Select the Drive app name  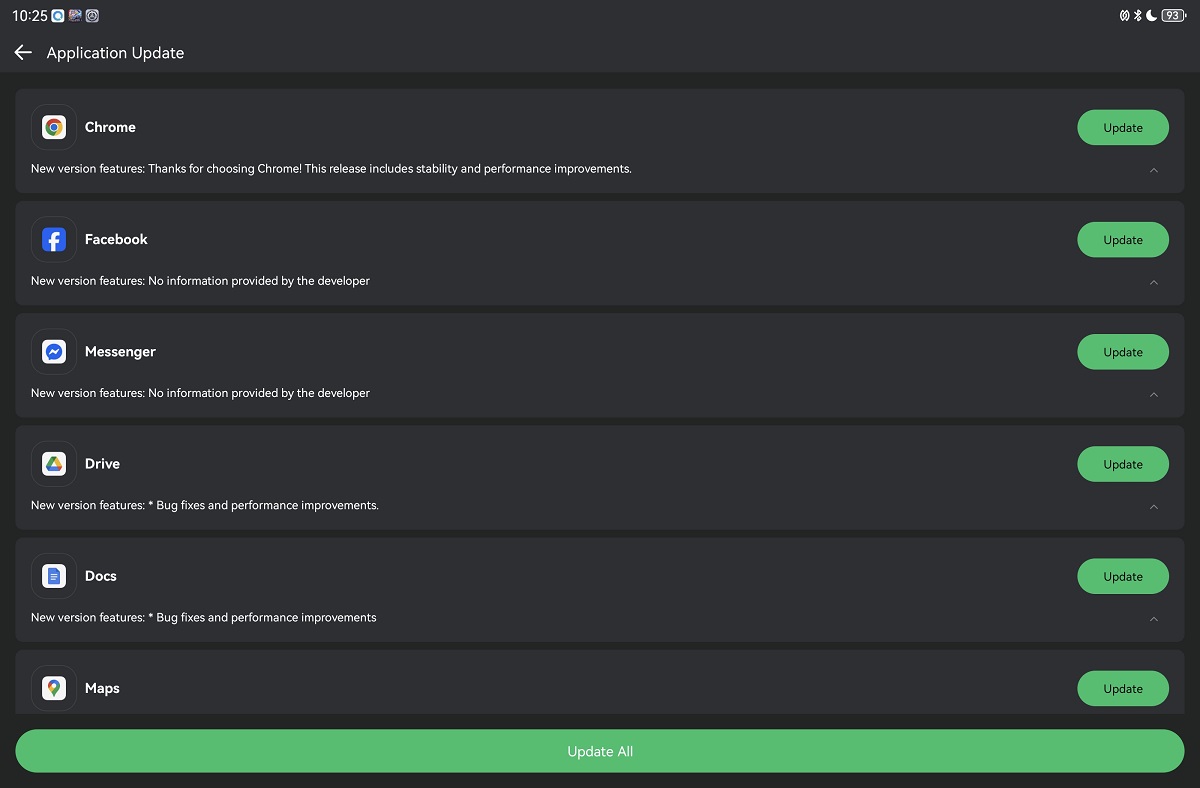(102, 463)
